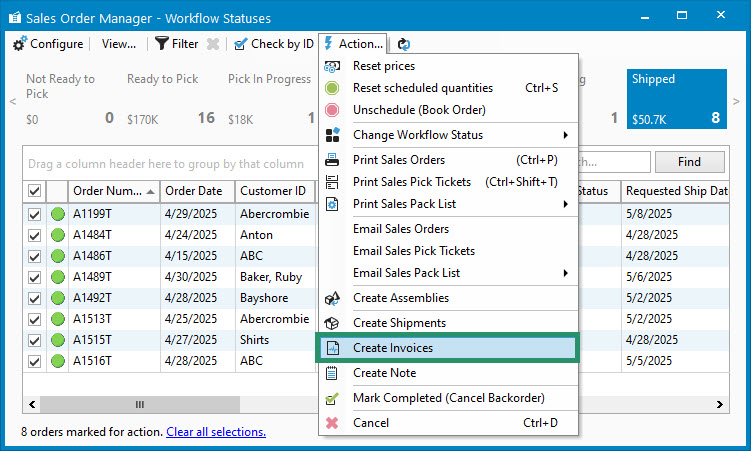
Task: Uncheck the checkbox for order A1199T
Action: (x=34, y=214)
